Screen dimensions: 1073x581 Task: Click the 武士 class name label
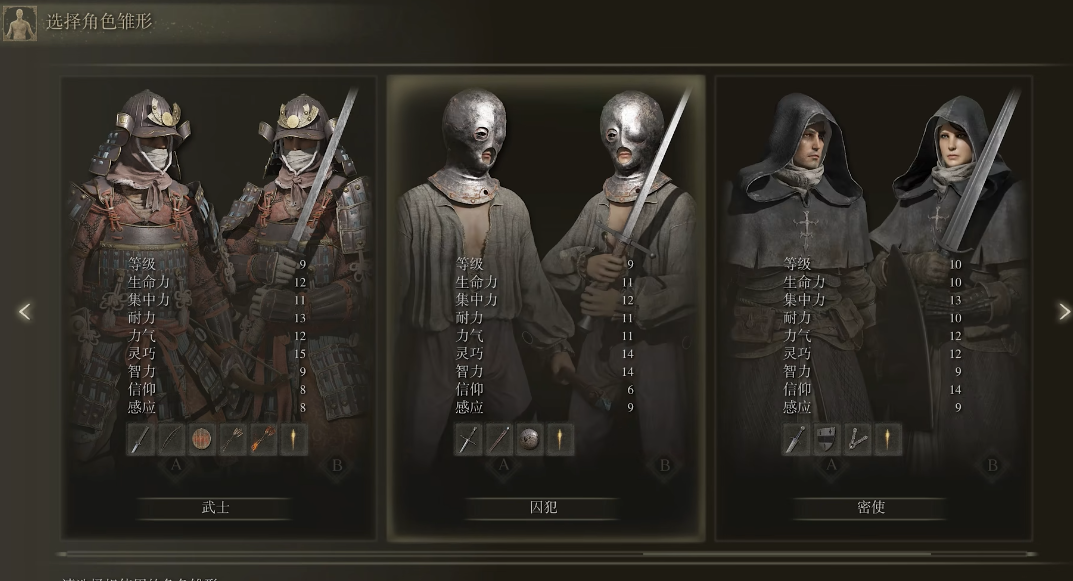216,508
